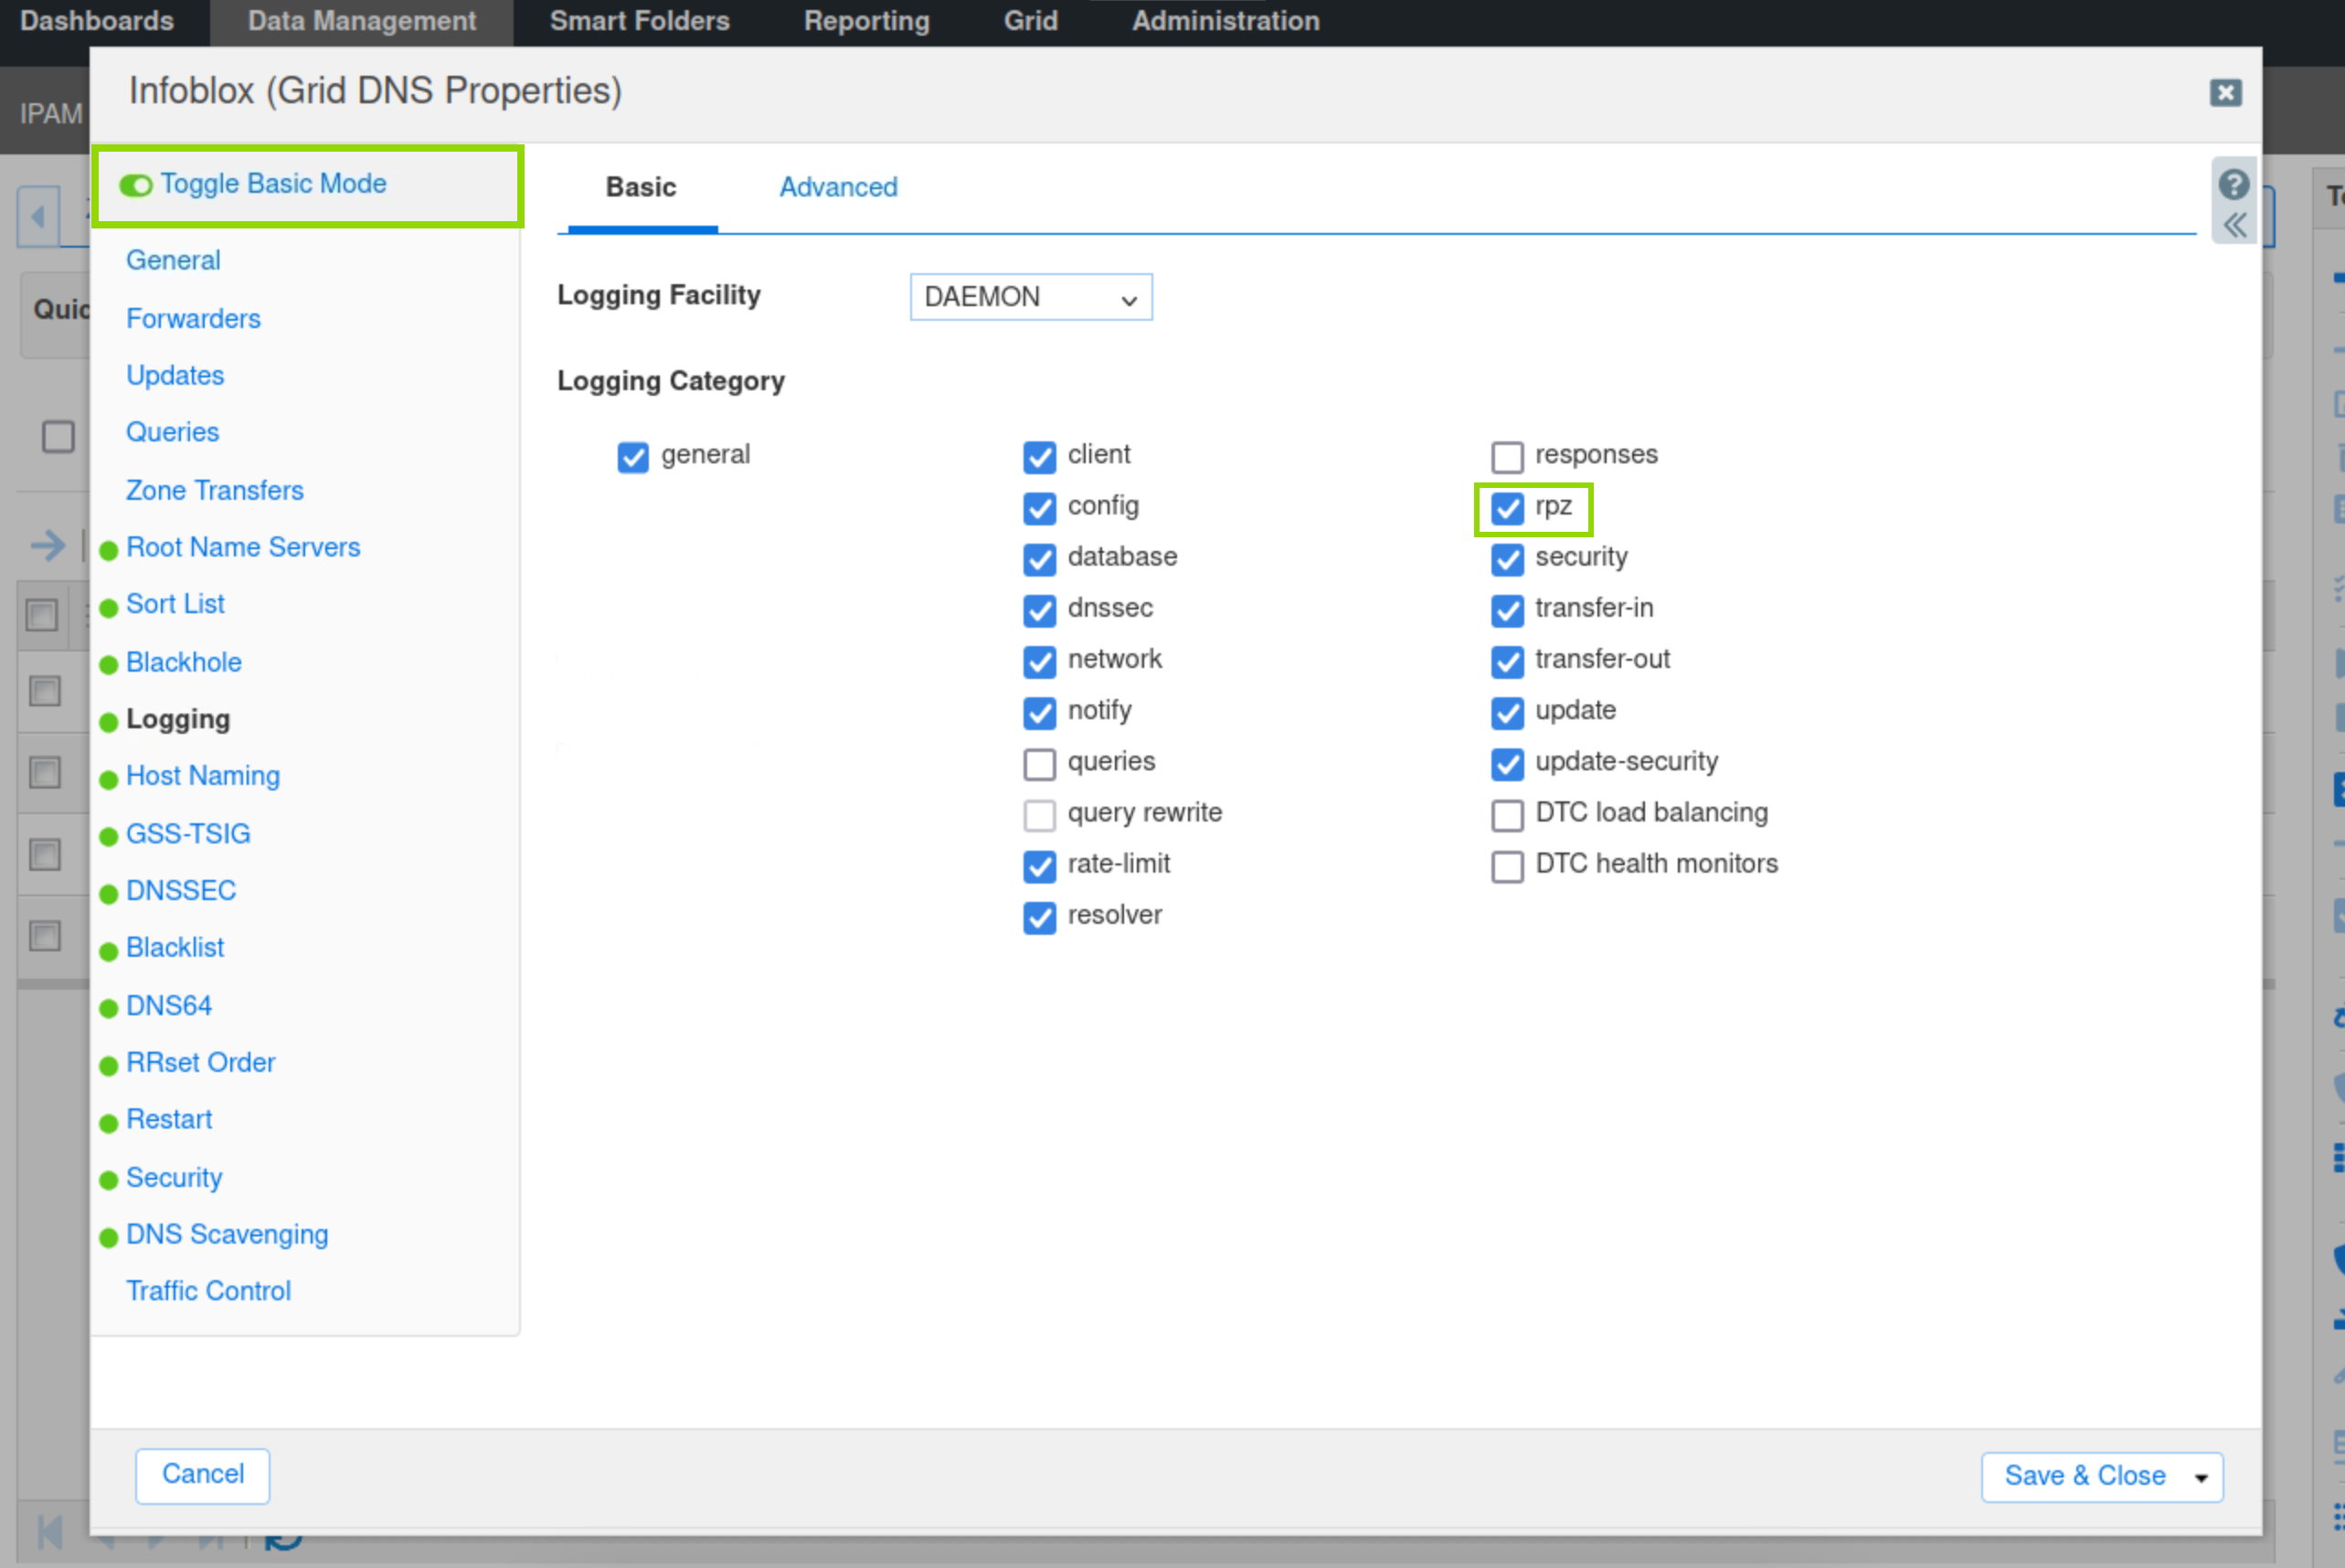The height and width of the screenshot is (1568, 2345).
Task: Open the Logging Facility DAEMON dropdown
Action: tap(1030, 297)
